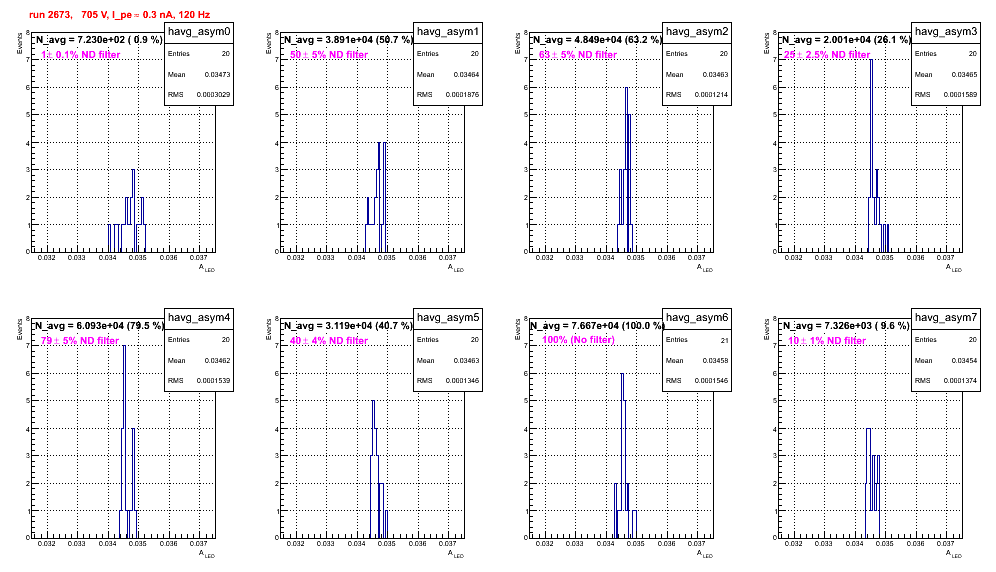
Task: Click the run 2673 header text
Action: [x=119, y=15]
